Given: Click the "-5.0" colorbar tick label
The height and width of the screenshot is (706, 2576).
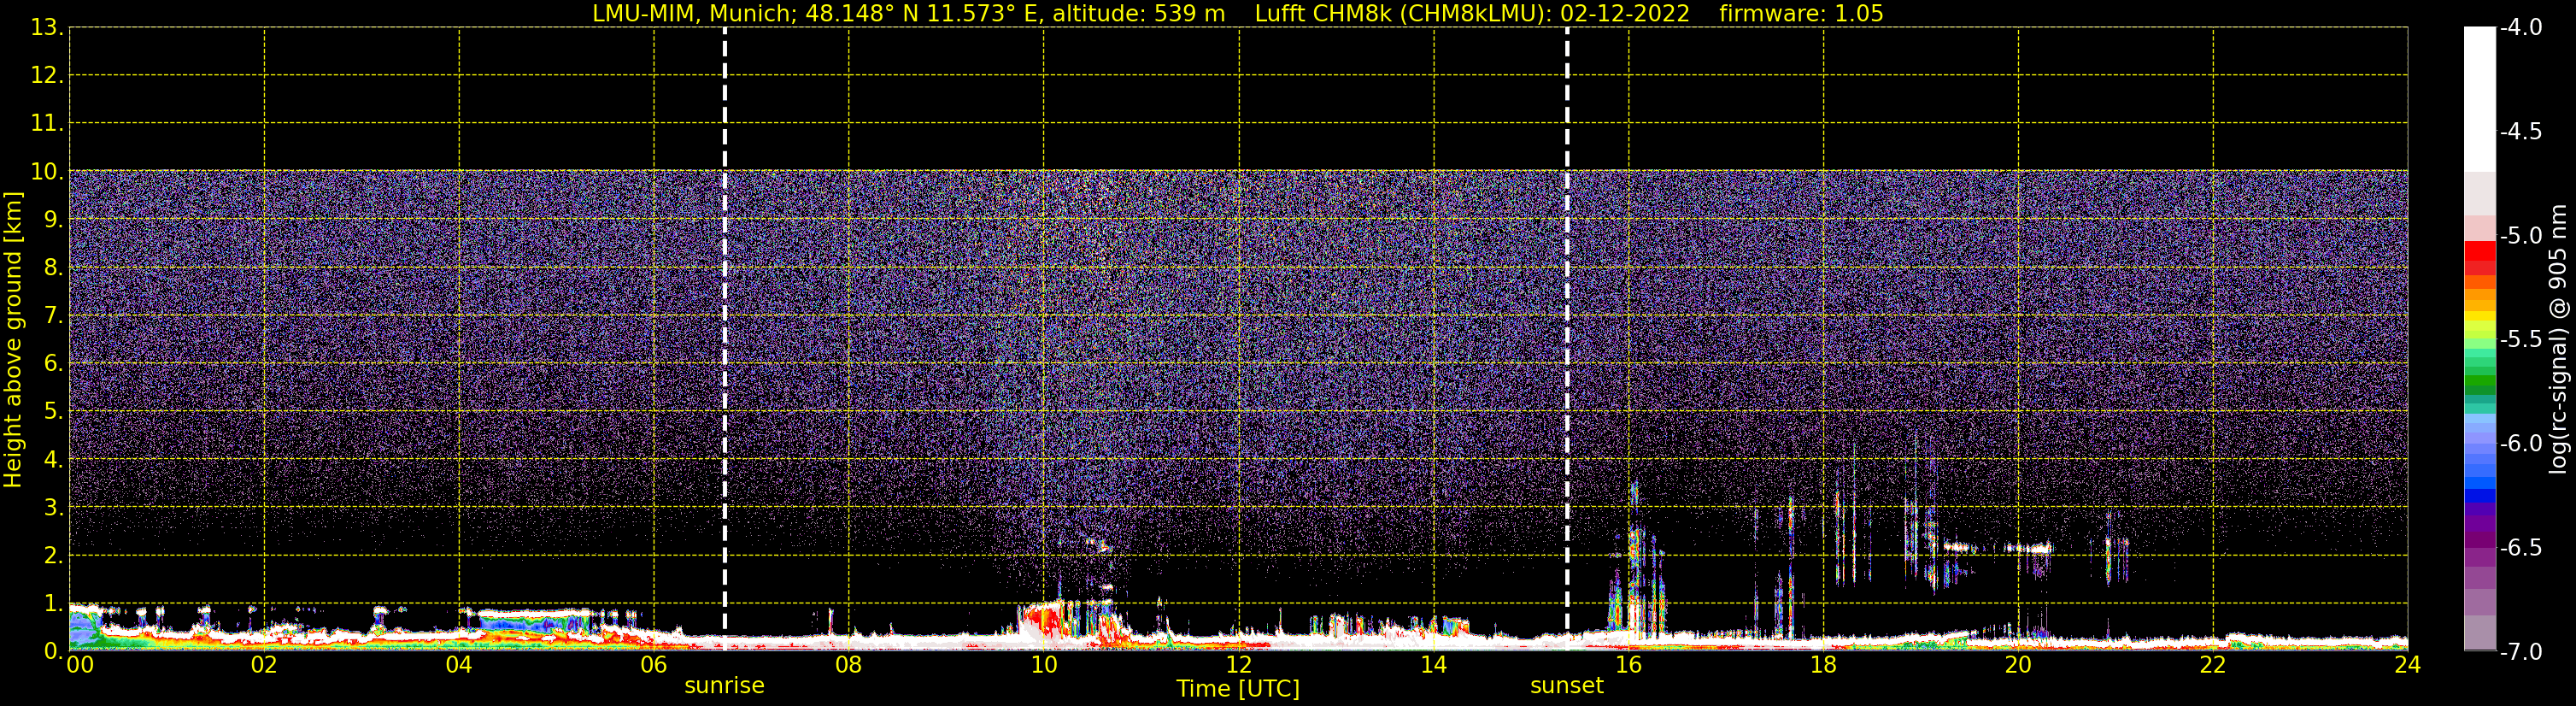Looking at the screenshot, I should click(2520, 236).
